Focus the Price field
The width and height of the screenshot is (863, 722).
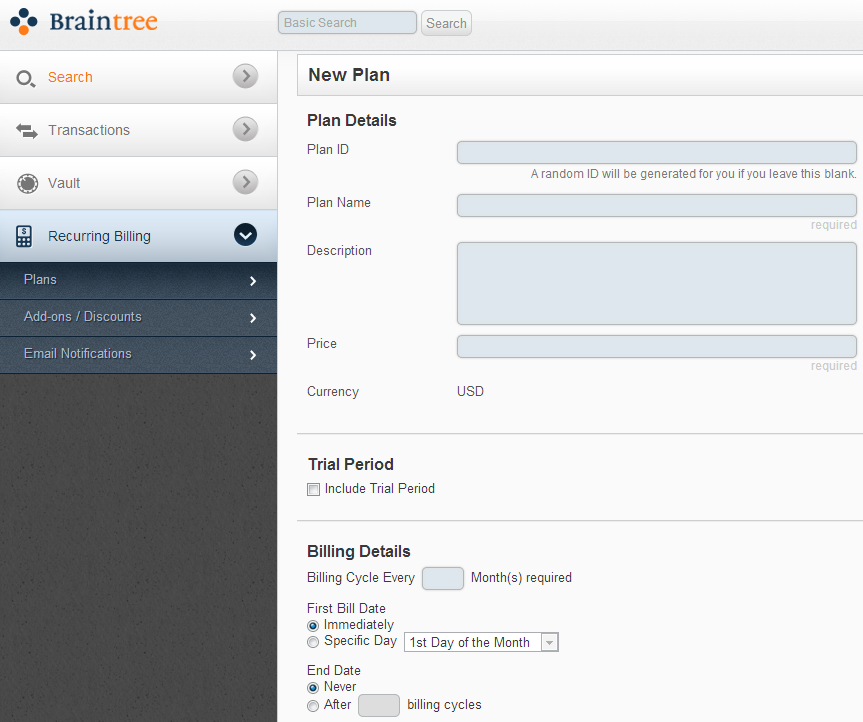coord(657,347)
